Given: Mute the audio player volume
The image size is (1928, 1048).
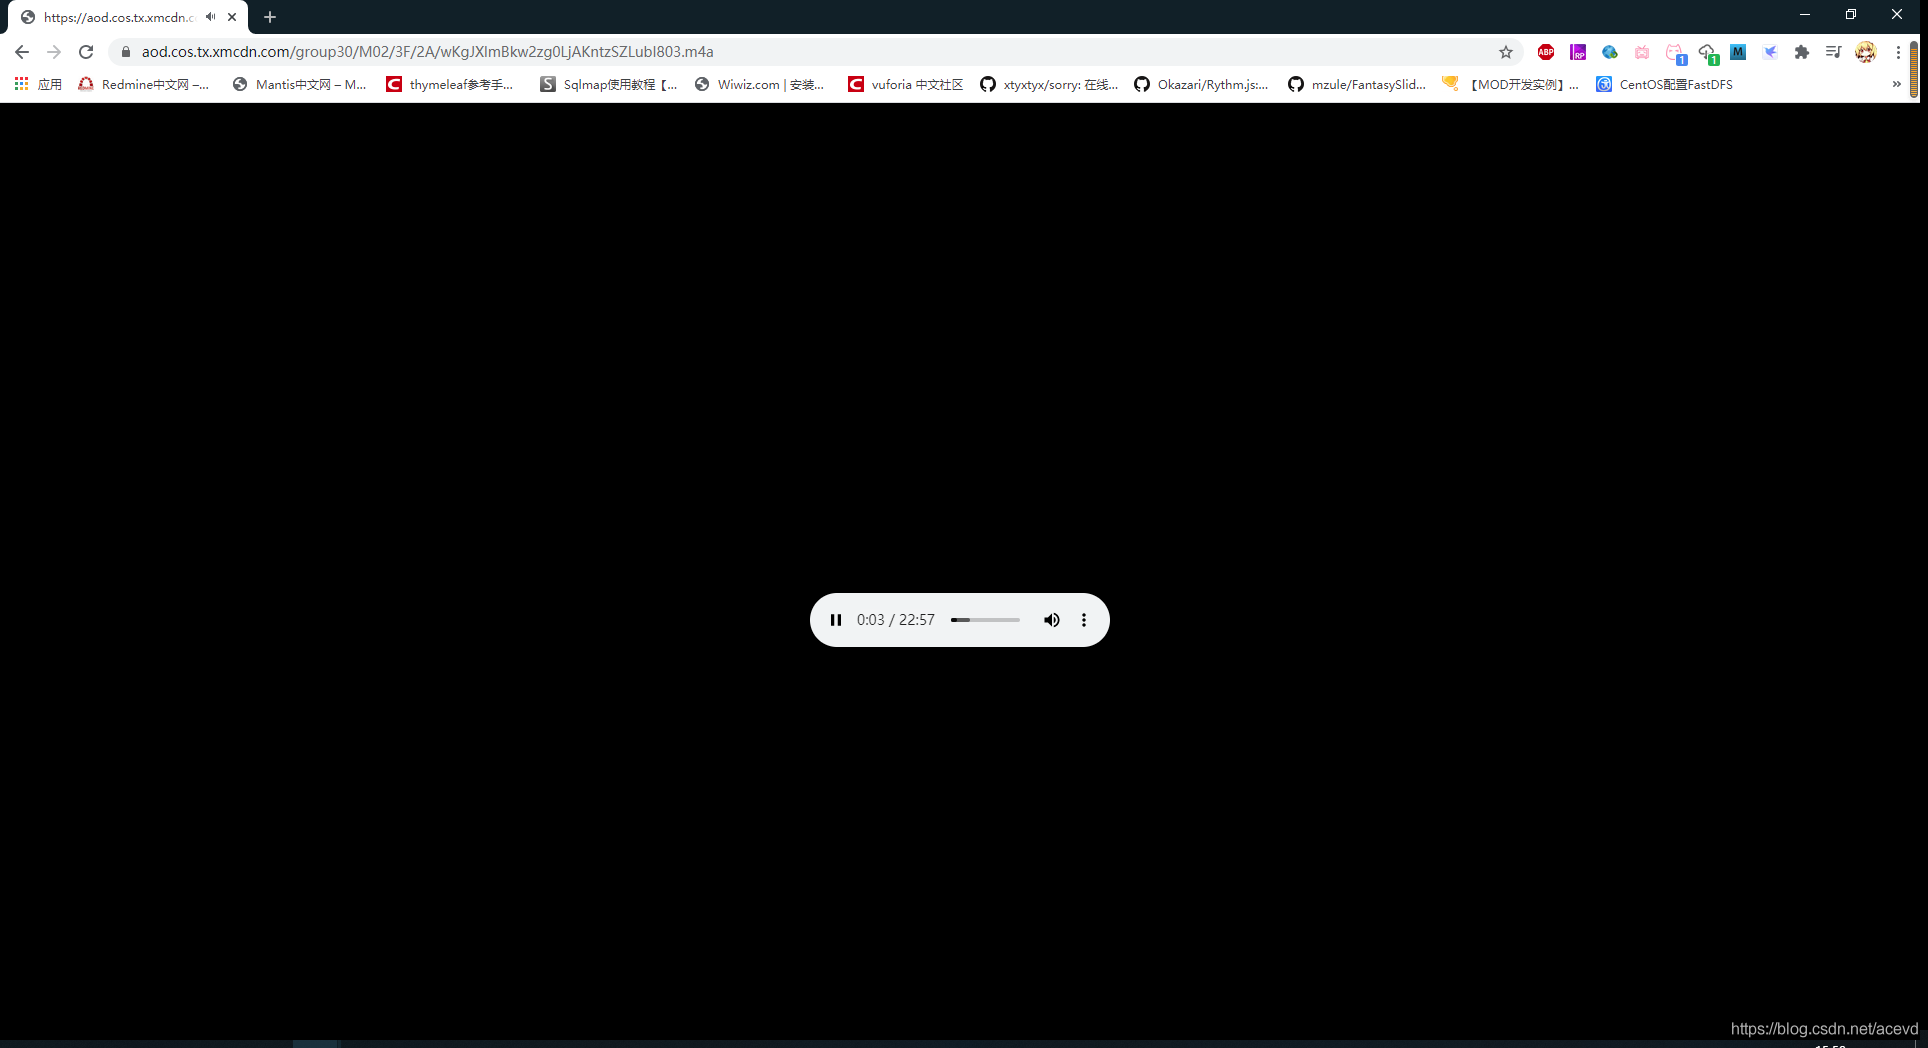Looking at the screenshot, I should [x=1051, y=620].
